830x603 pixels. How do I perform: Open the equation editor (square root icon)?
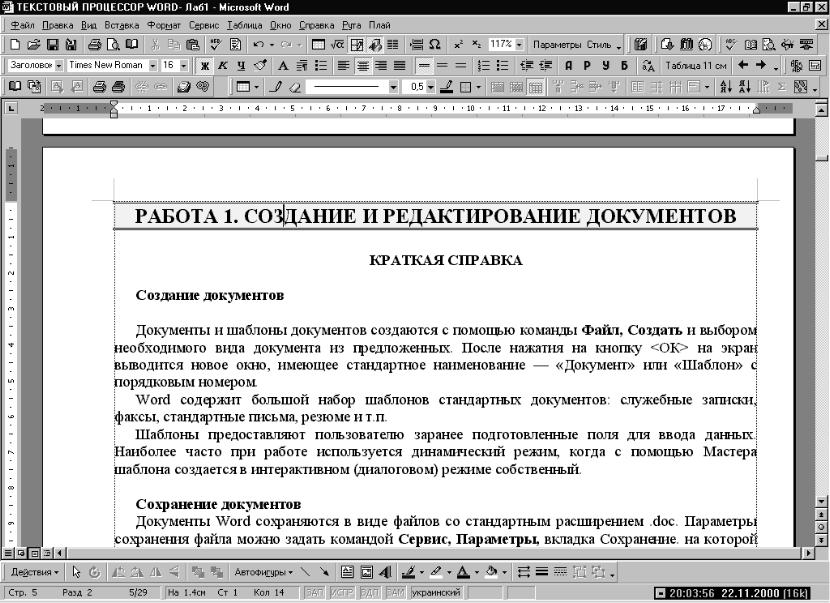coord(337,44)
